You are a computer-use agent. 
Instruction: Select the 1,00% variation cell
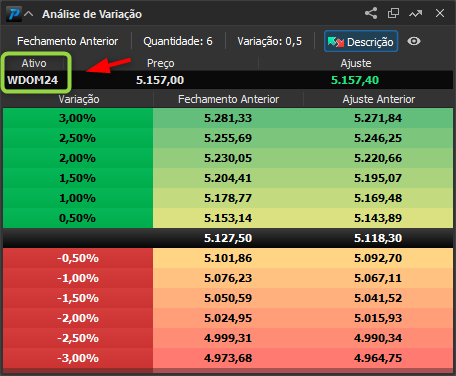78,198
